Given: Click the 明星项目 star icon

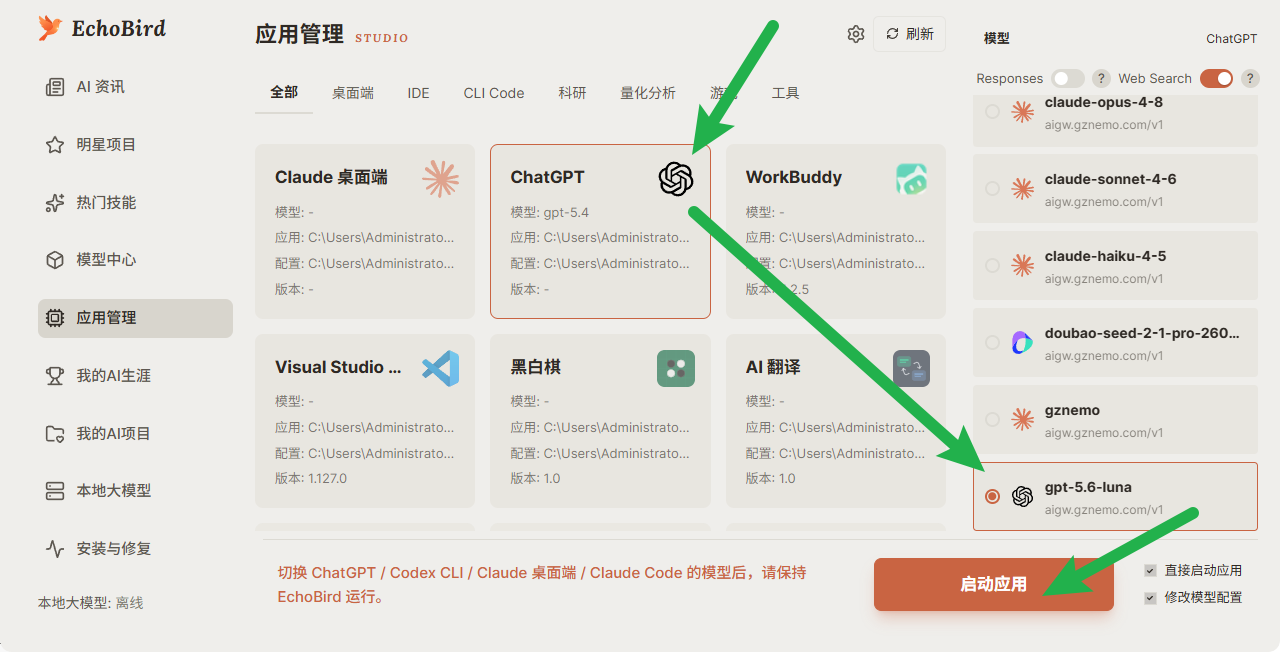Looking at the screenshot, I should (x=55, y=145).
